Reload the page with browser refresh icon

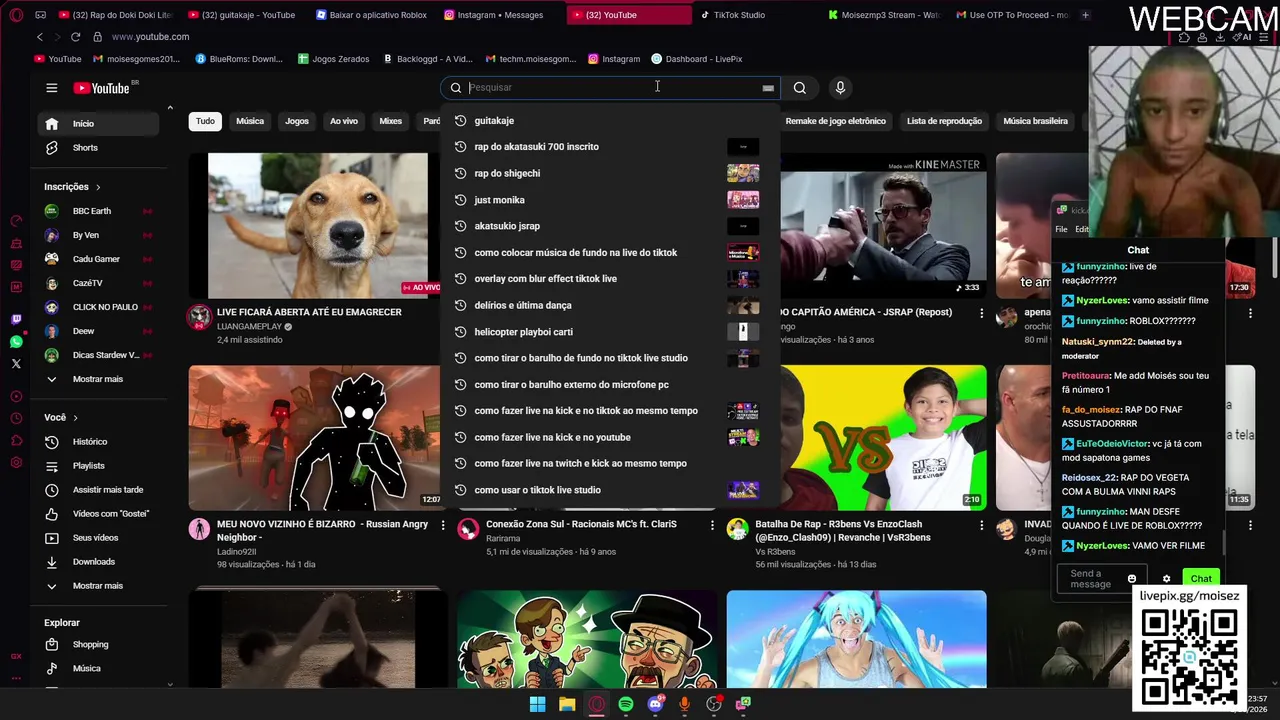75,37
